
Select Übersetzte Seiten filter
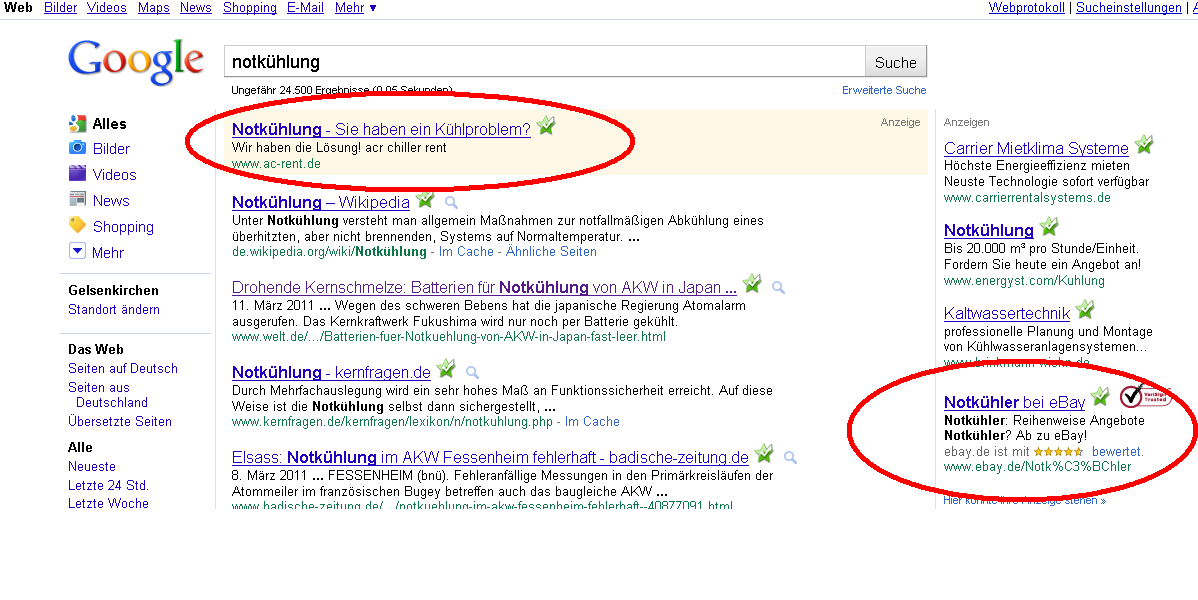point(120,421)
